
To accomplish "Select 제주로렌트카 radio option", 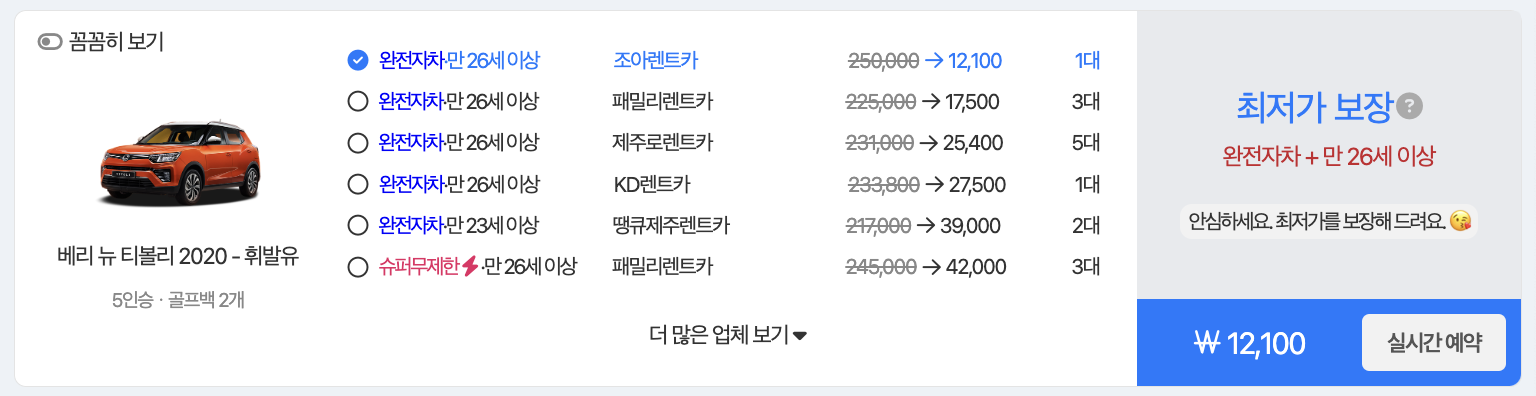I will pyautogui.click(x=358, y=143).
